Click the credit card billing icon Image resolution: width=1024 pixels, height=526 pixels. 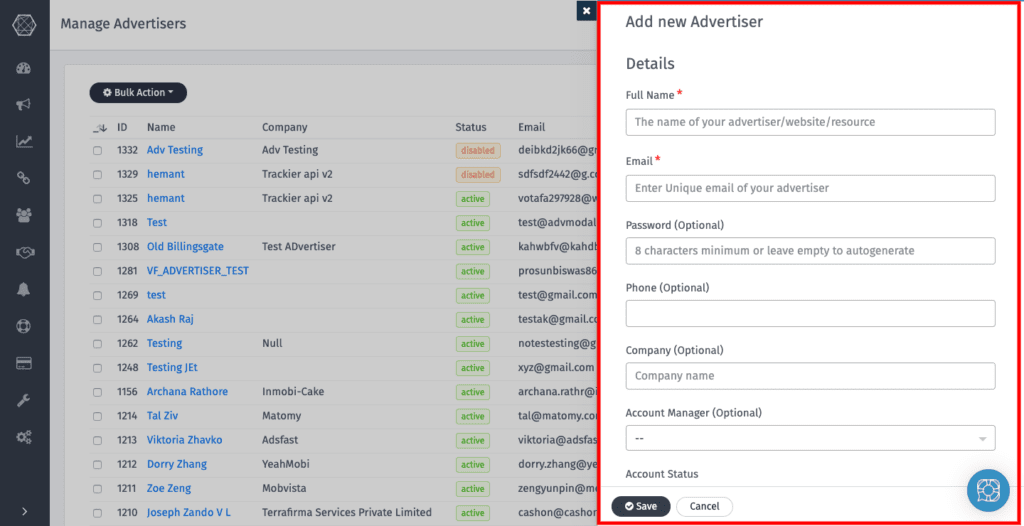24,362
